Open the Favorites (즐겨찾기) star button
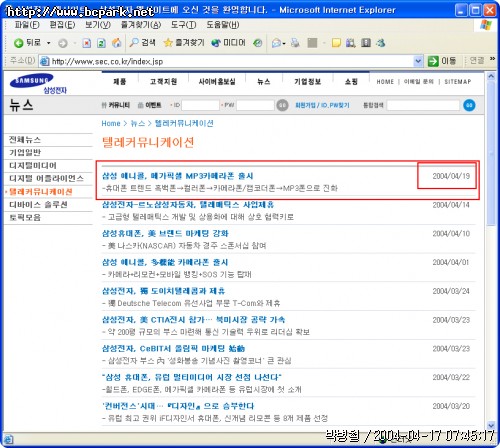The width and height of the screenshot is (500, 448). (184, 43)
